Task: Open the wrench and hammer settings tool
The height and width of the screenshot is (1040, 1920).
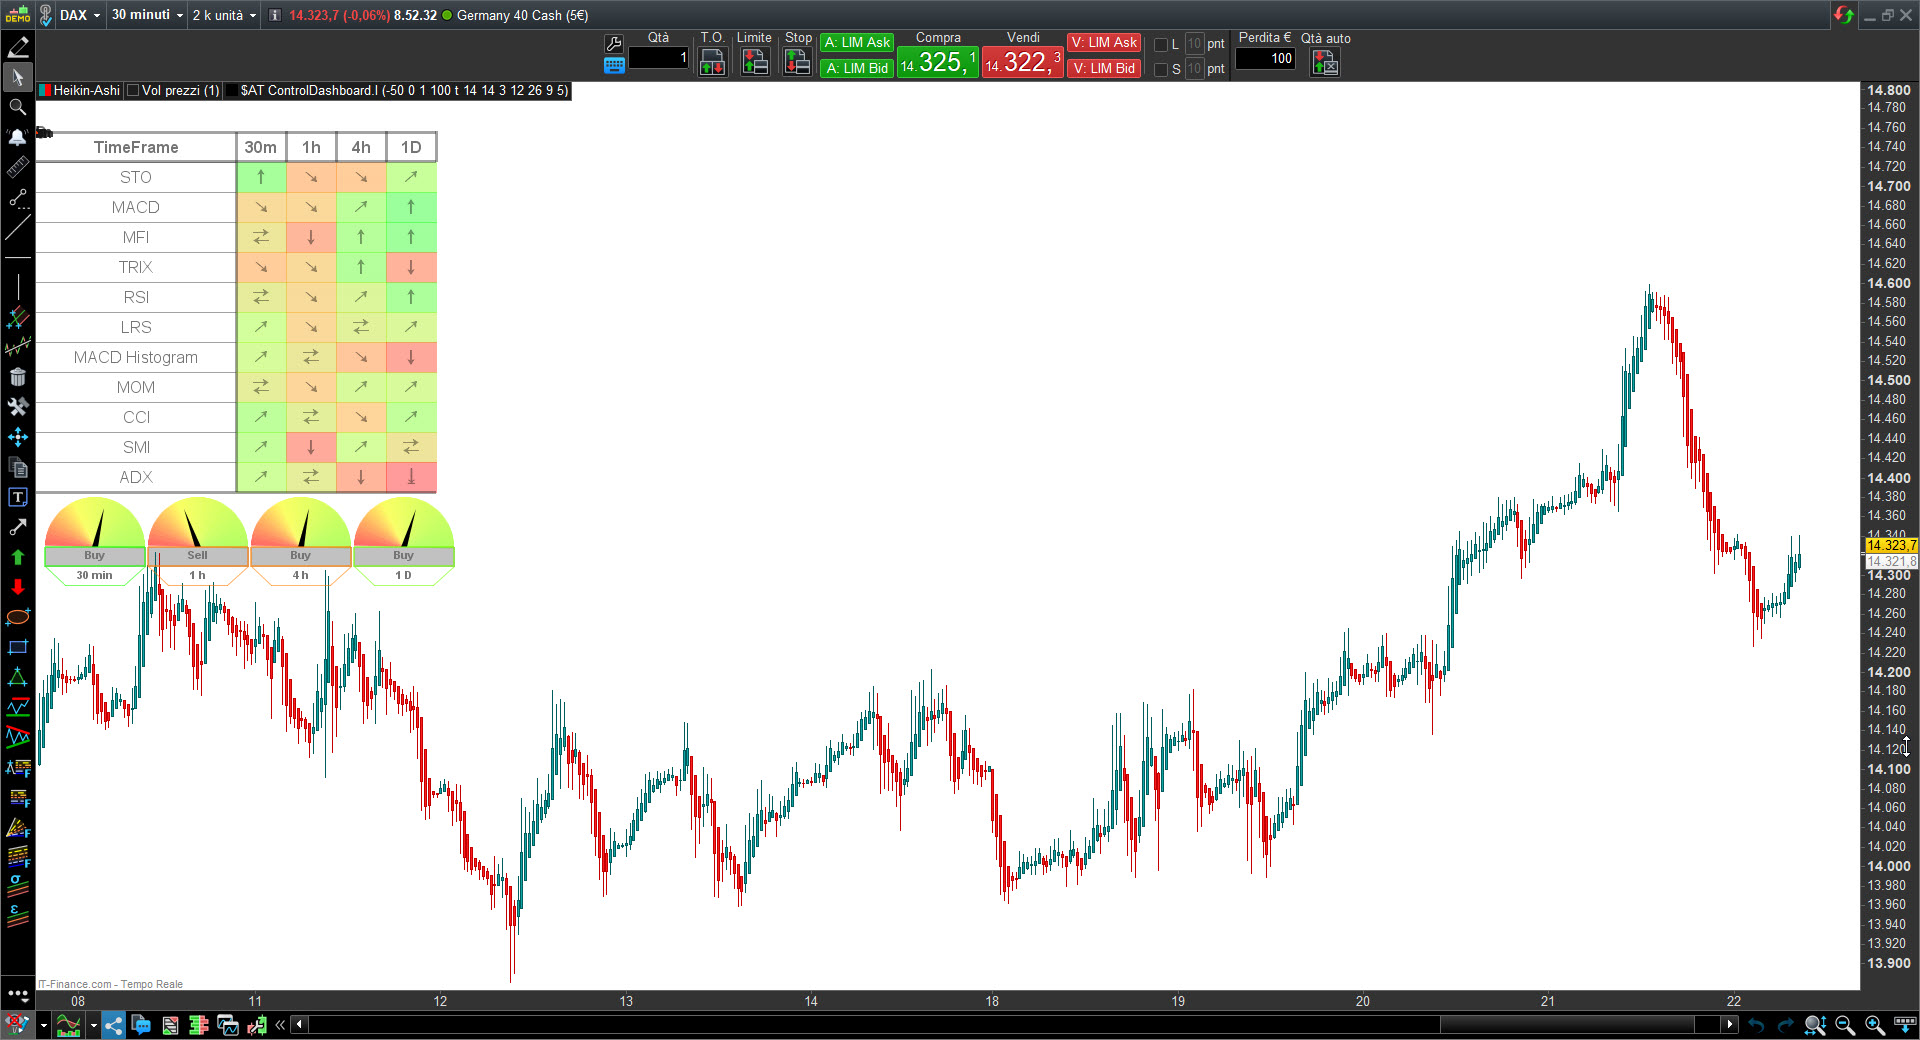Action: click(x=18, y=407)
